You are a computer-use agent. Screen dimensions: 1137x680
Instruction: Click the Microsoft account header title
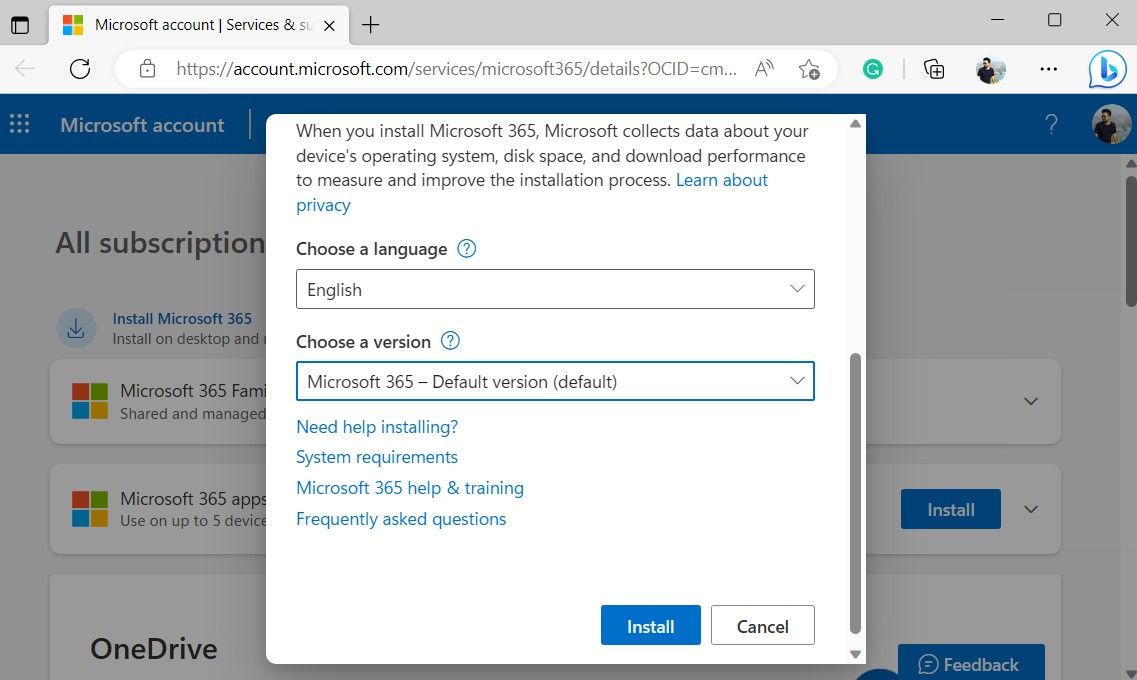142,125
